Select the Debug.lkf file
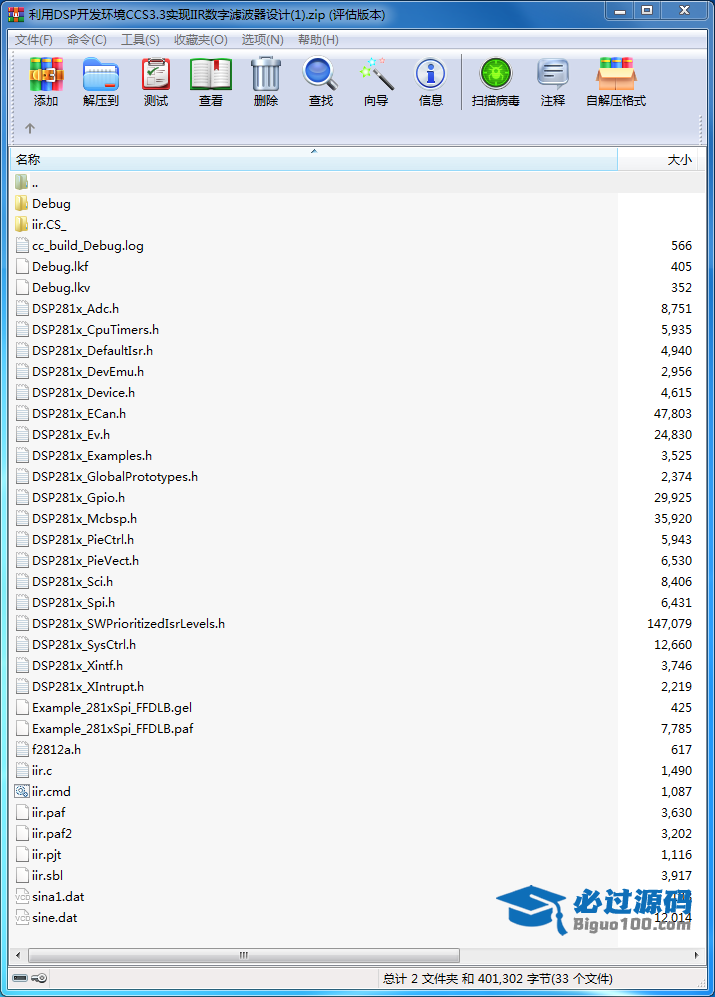This screenshot has width=715, height=997. (x=52, y=266)
